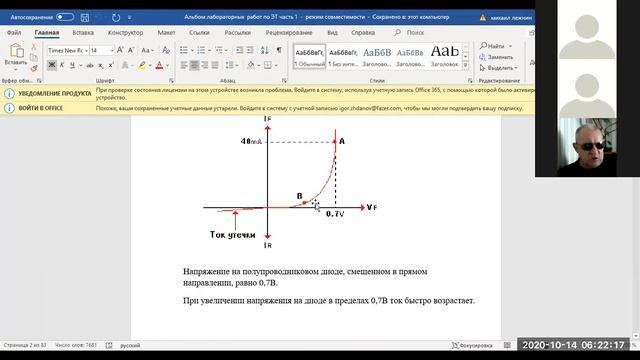
Task: Click the Decrease indent icon
Action: 240,50
